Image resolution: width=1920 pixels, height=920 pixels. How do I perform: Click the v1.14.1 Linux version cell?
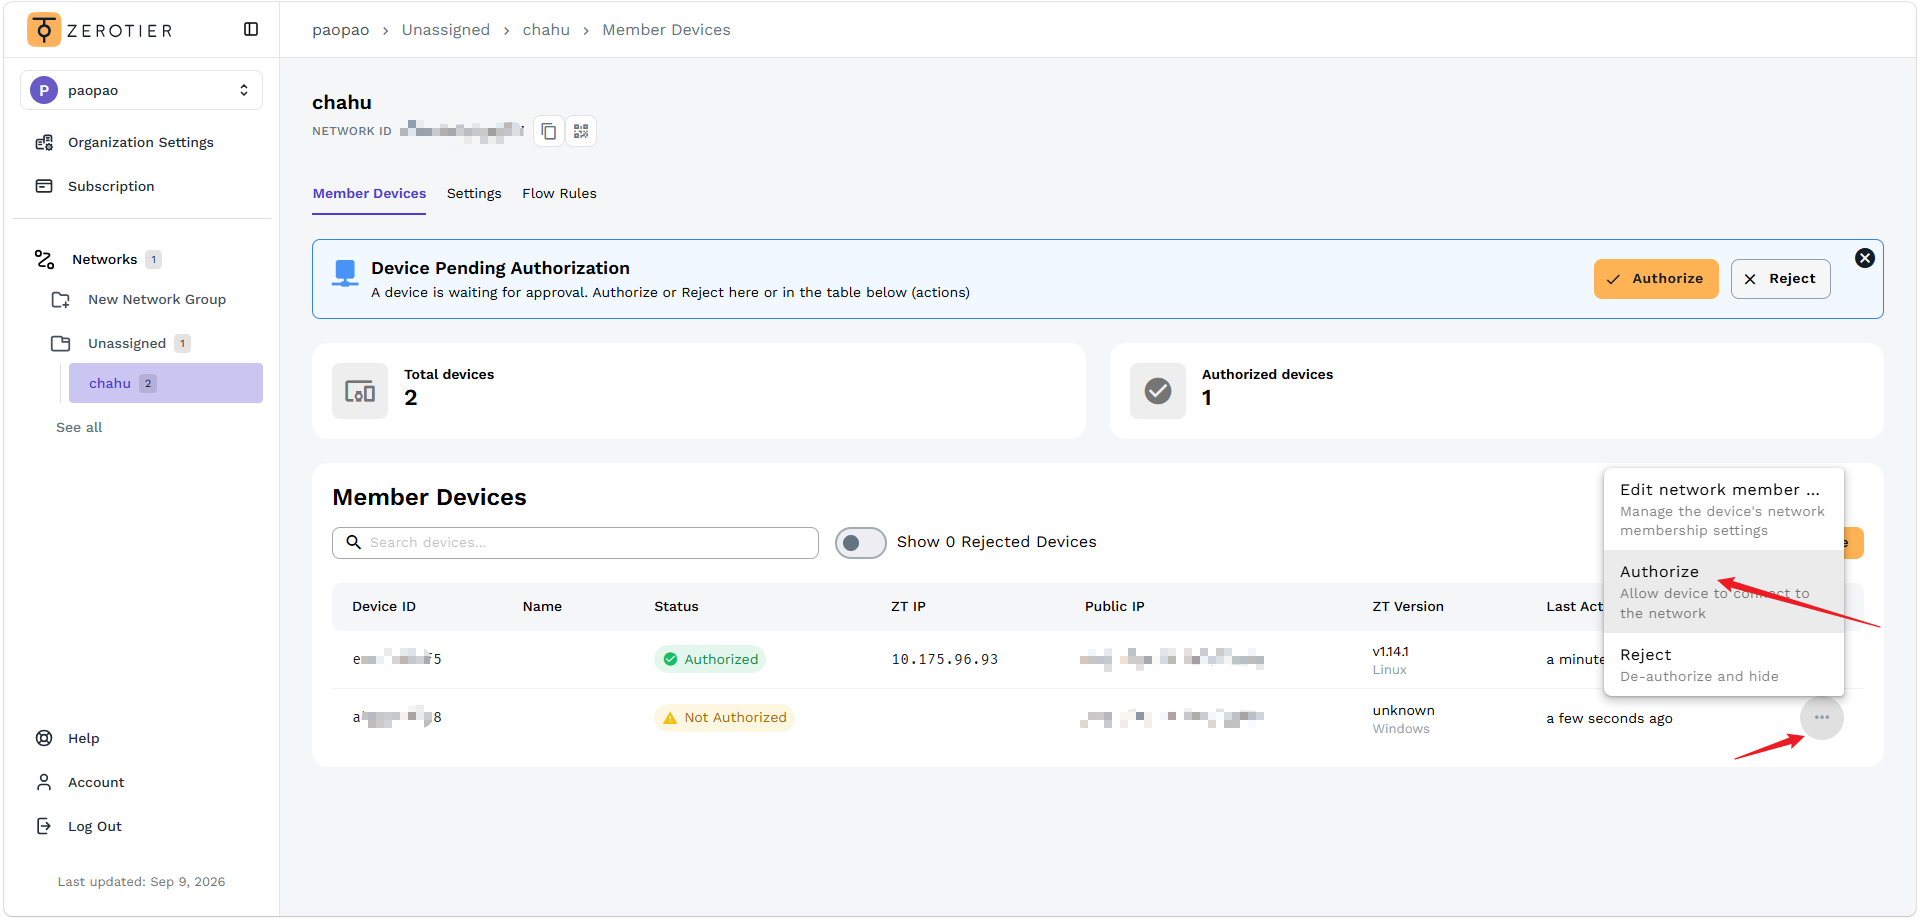click(x=1390, y=660)
